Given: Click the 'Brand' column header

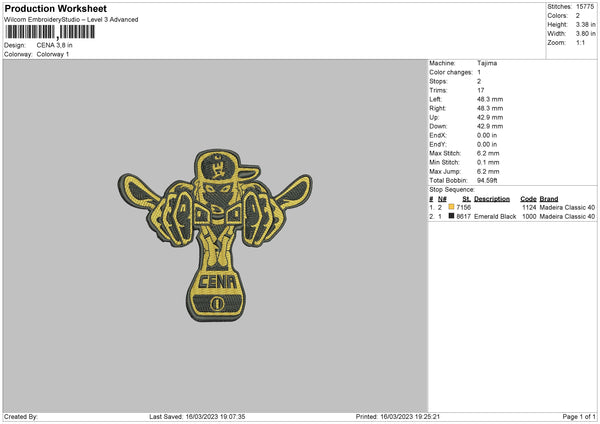Looking at the screenshot, I should click(x=549, y=199).
